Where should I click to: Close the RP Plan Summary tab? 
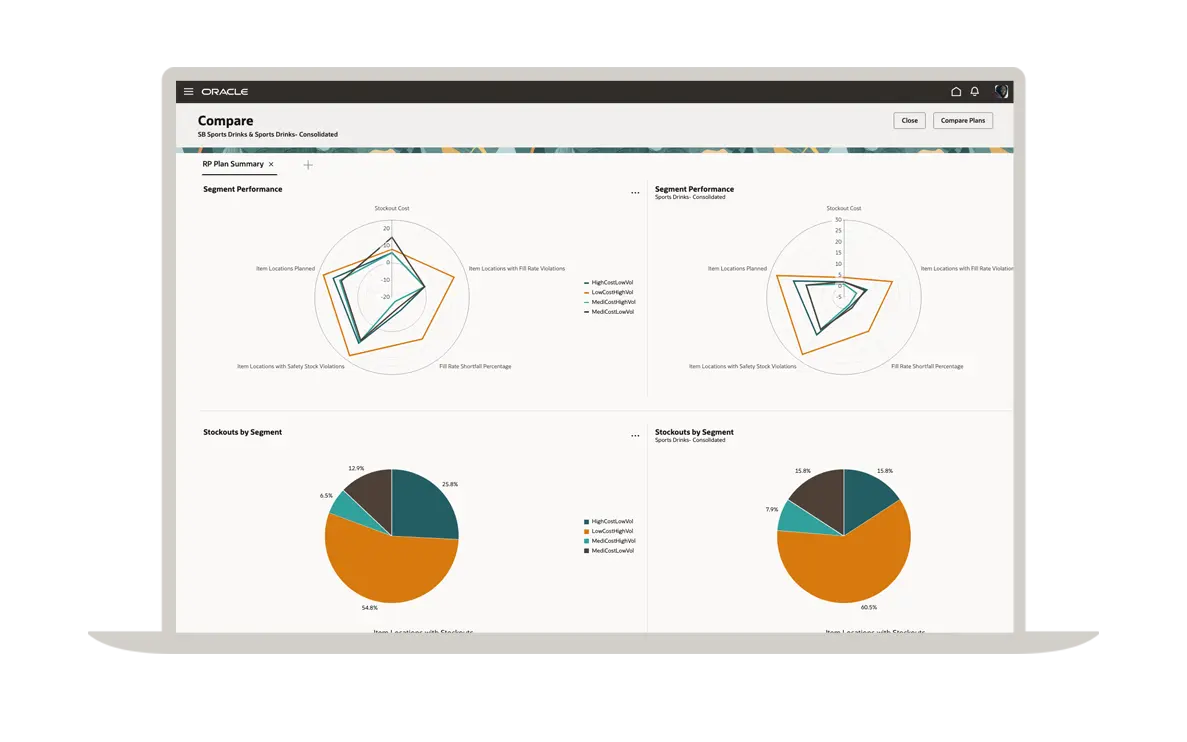271,164
